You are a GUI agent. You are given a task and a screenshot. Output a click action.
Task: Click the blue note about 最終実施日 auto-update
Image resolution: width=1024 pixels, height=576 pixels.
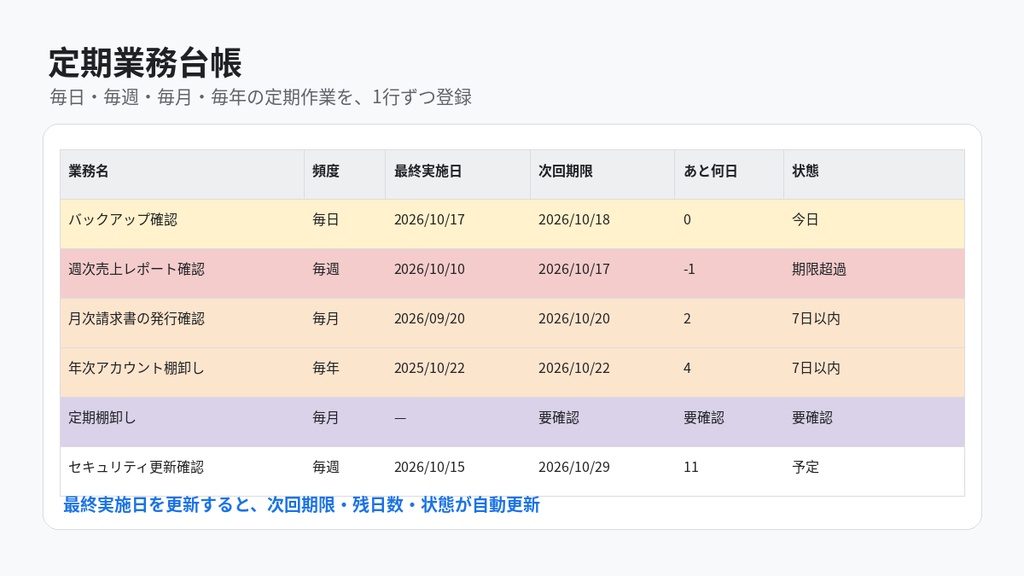(x=301, y=505)
